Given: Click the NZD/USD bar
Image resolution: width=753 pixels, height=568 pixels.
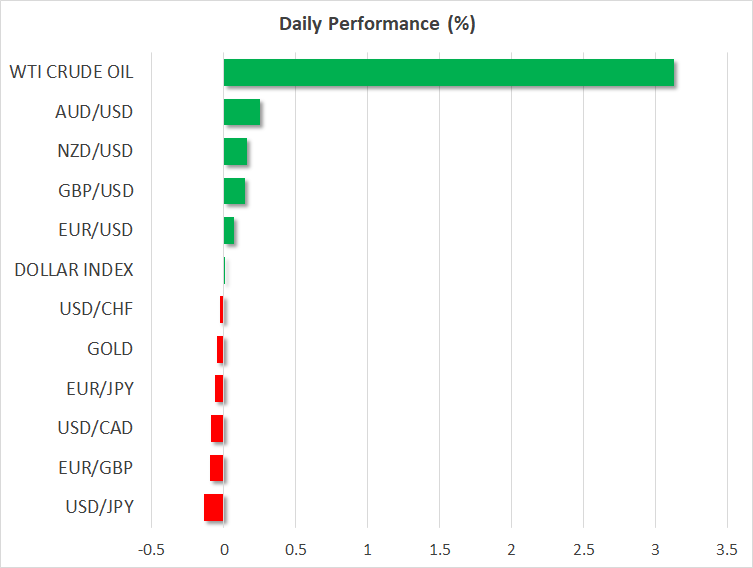Looking at the screenshot, I should 235,152.
